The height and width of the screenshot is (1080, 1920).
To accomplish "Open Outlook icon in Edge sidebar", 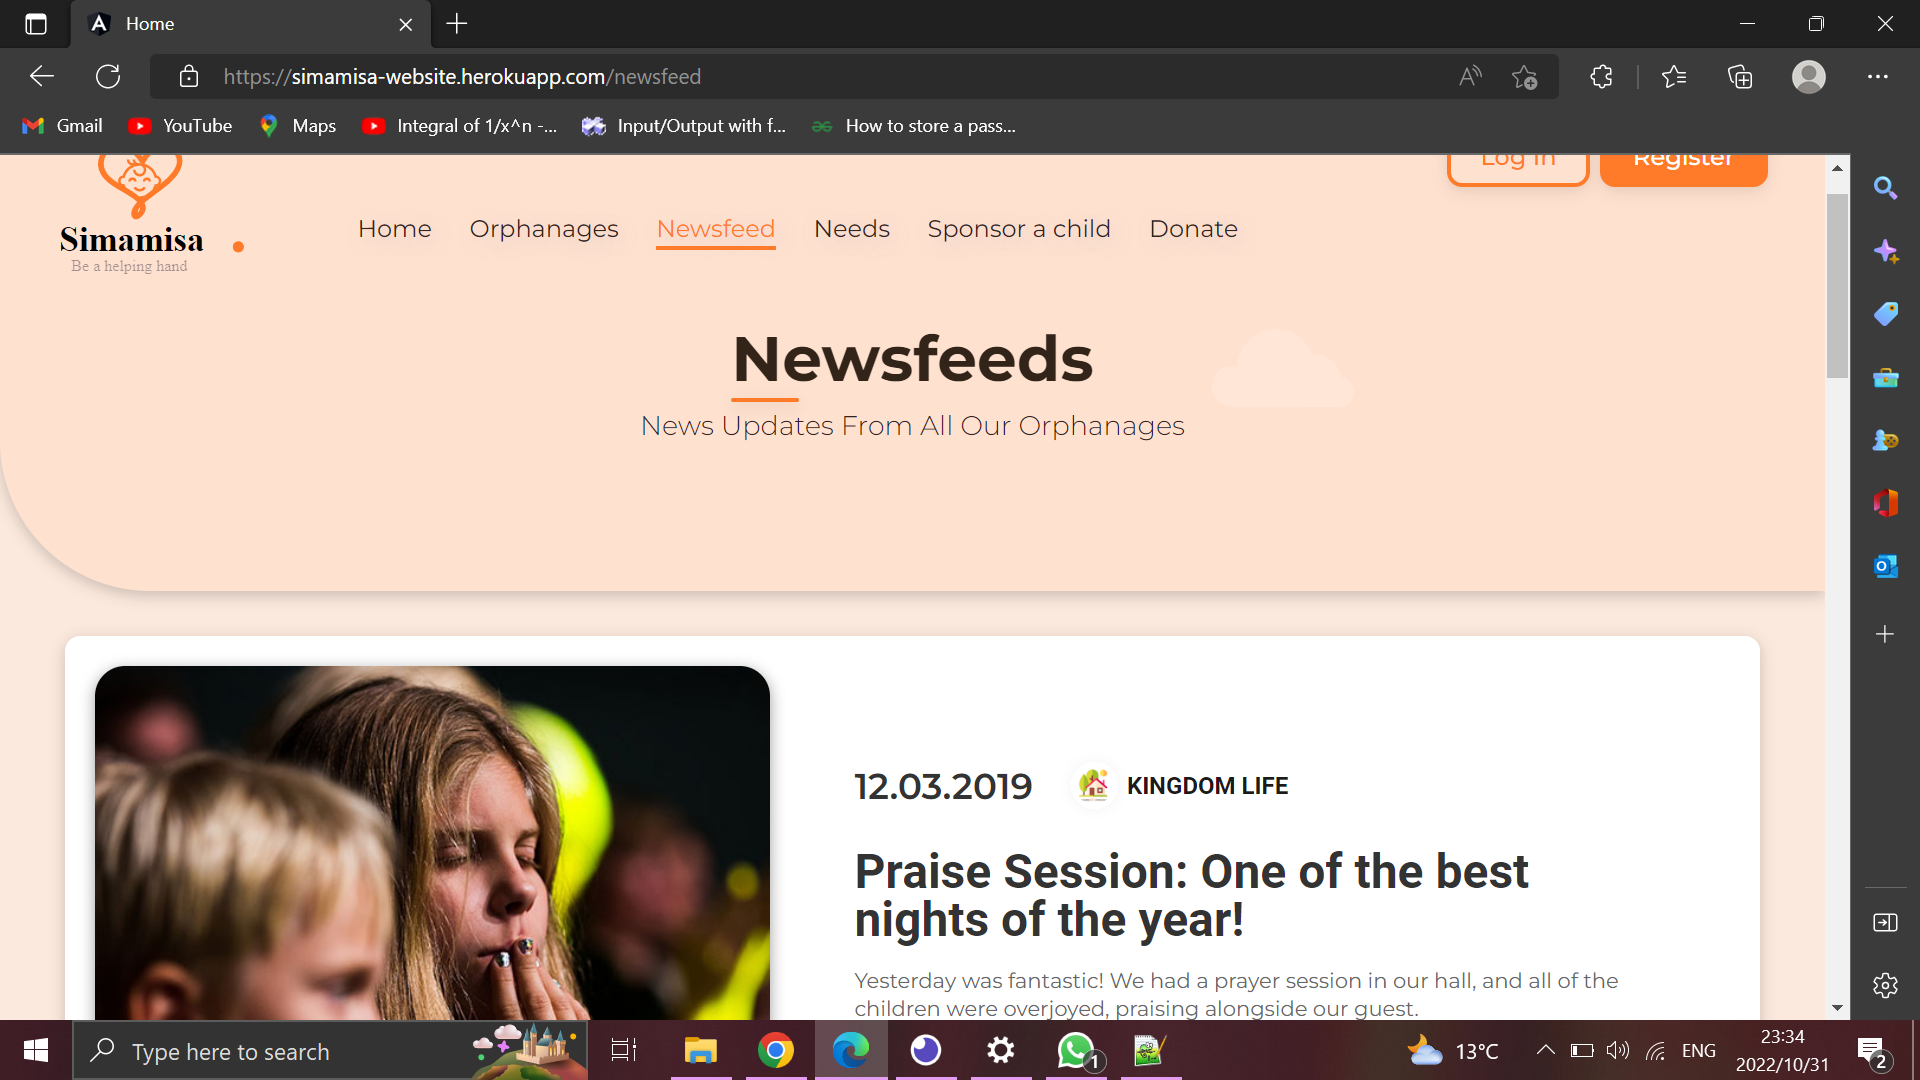I will [1885, 566].
